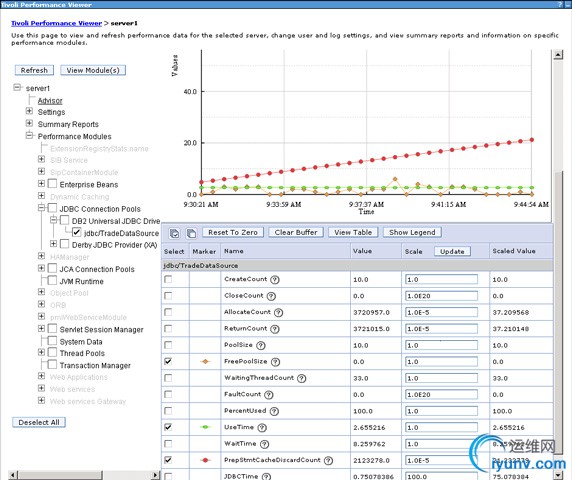
Task: Edit the CloseCount scale field
Action: pyautogui.click(x=441, y=296)
